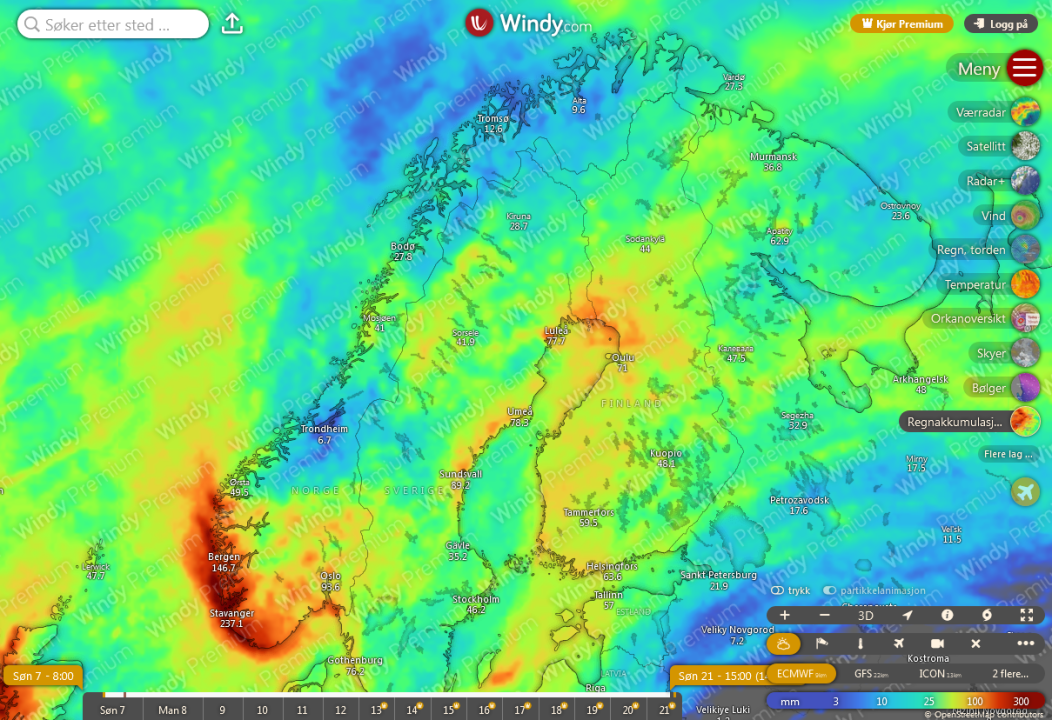Select the Temperatur layer icon
The image size is (1052, 720).
[x=1024, y=284]
